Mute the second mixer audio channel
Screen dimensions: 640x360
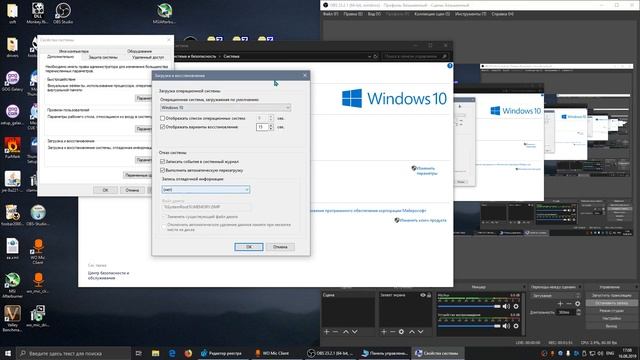507,326
